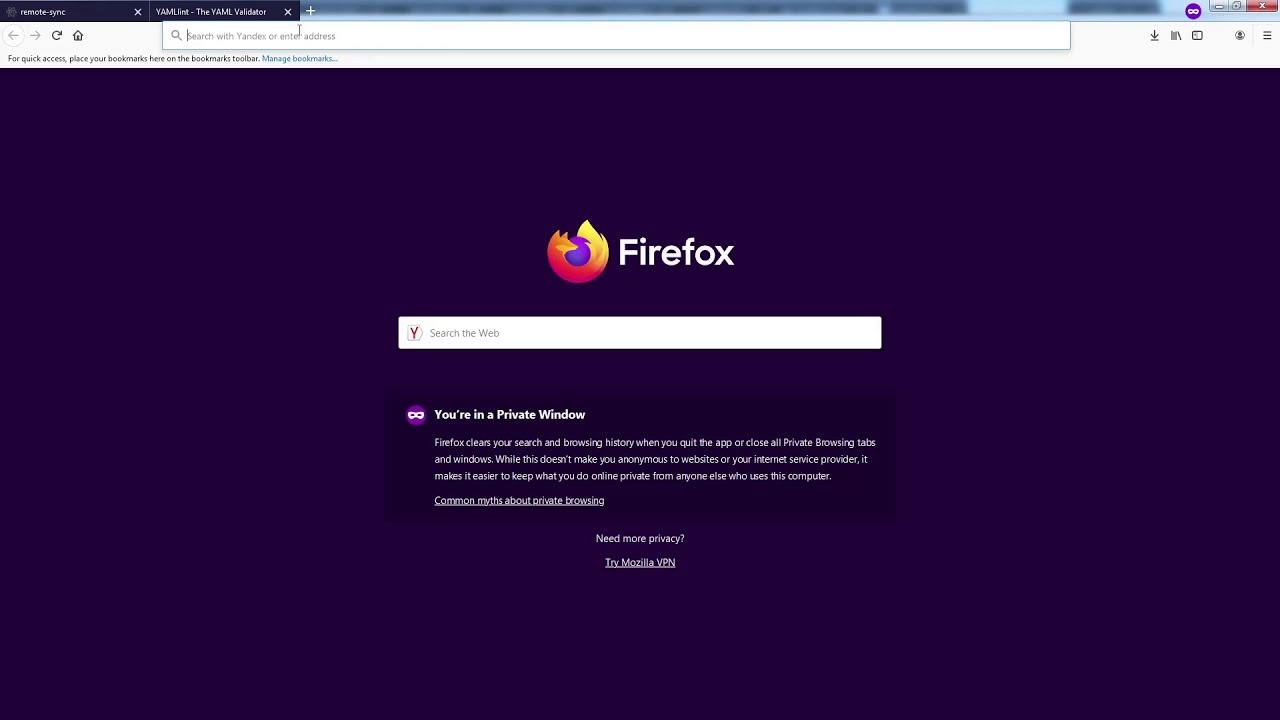
Task: Click the 'Need more privacy?' text
Action: tap(640, 539)
